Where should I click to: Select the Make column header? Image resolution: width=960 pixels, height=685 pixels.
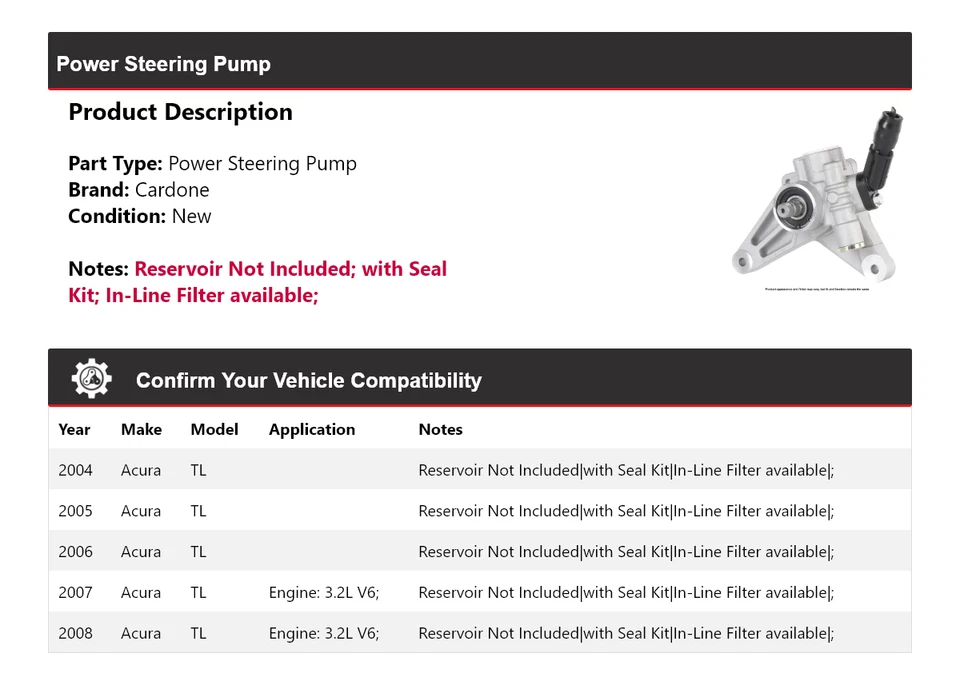(x=141, y=429)
